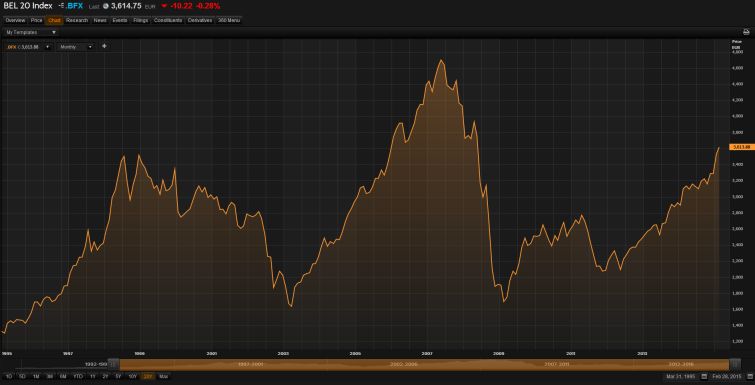Image resolution: width=755 pixels, height=385 pixels.
Task: Open the Events tab
Action: 119,20
